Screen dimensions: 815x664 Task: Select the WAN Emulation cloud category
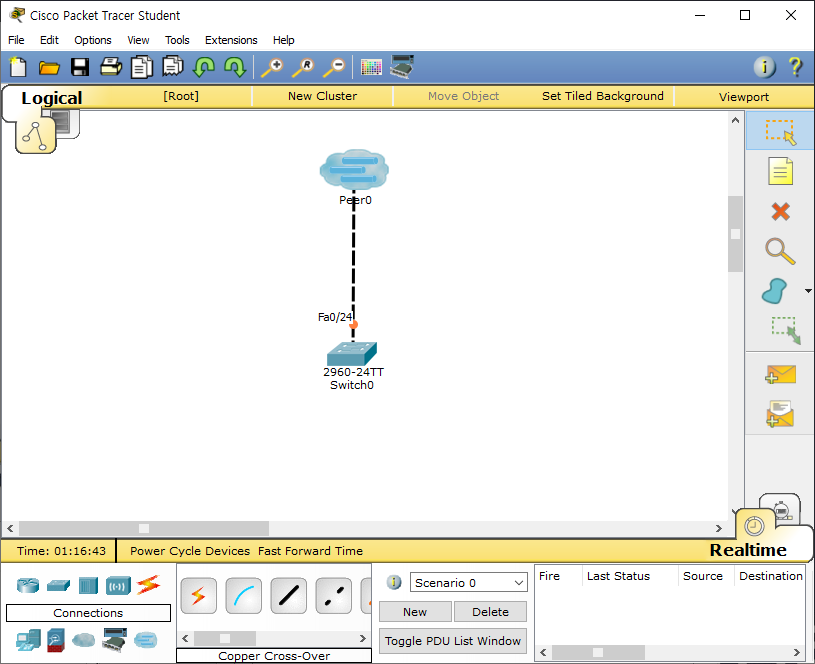tap(84, 640)
